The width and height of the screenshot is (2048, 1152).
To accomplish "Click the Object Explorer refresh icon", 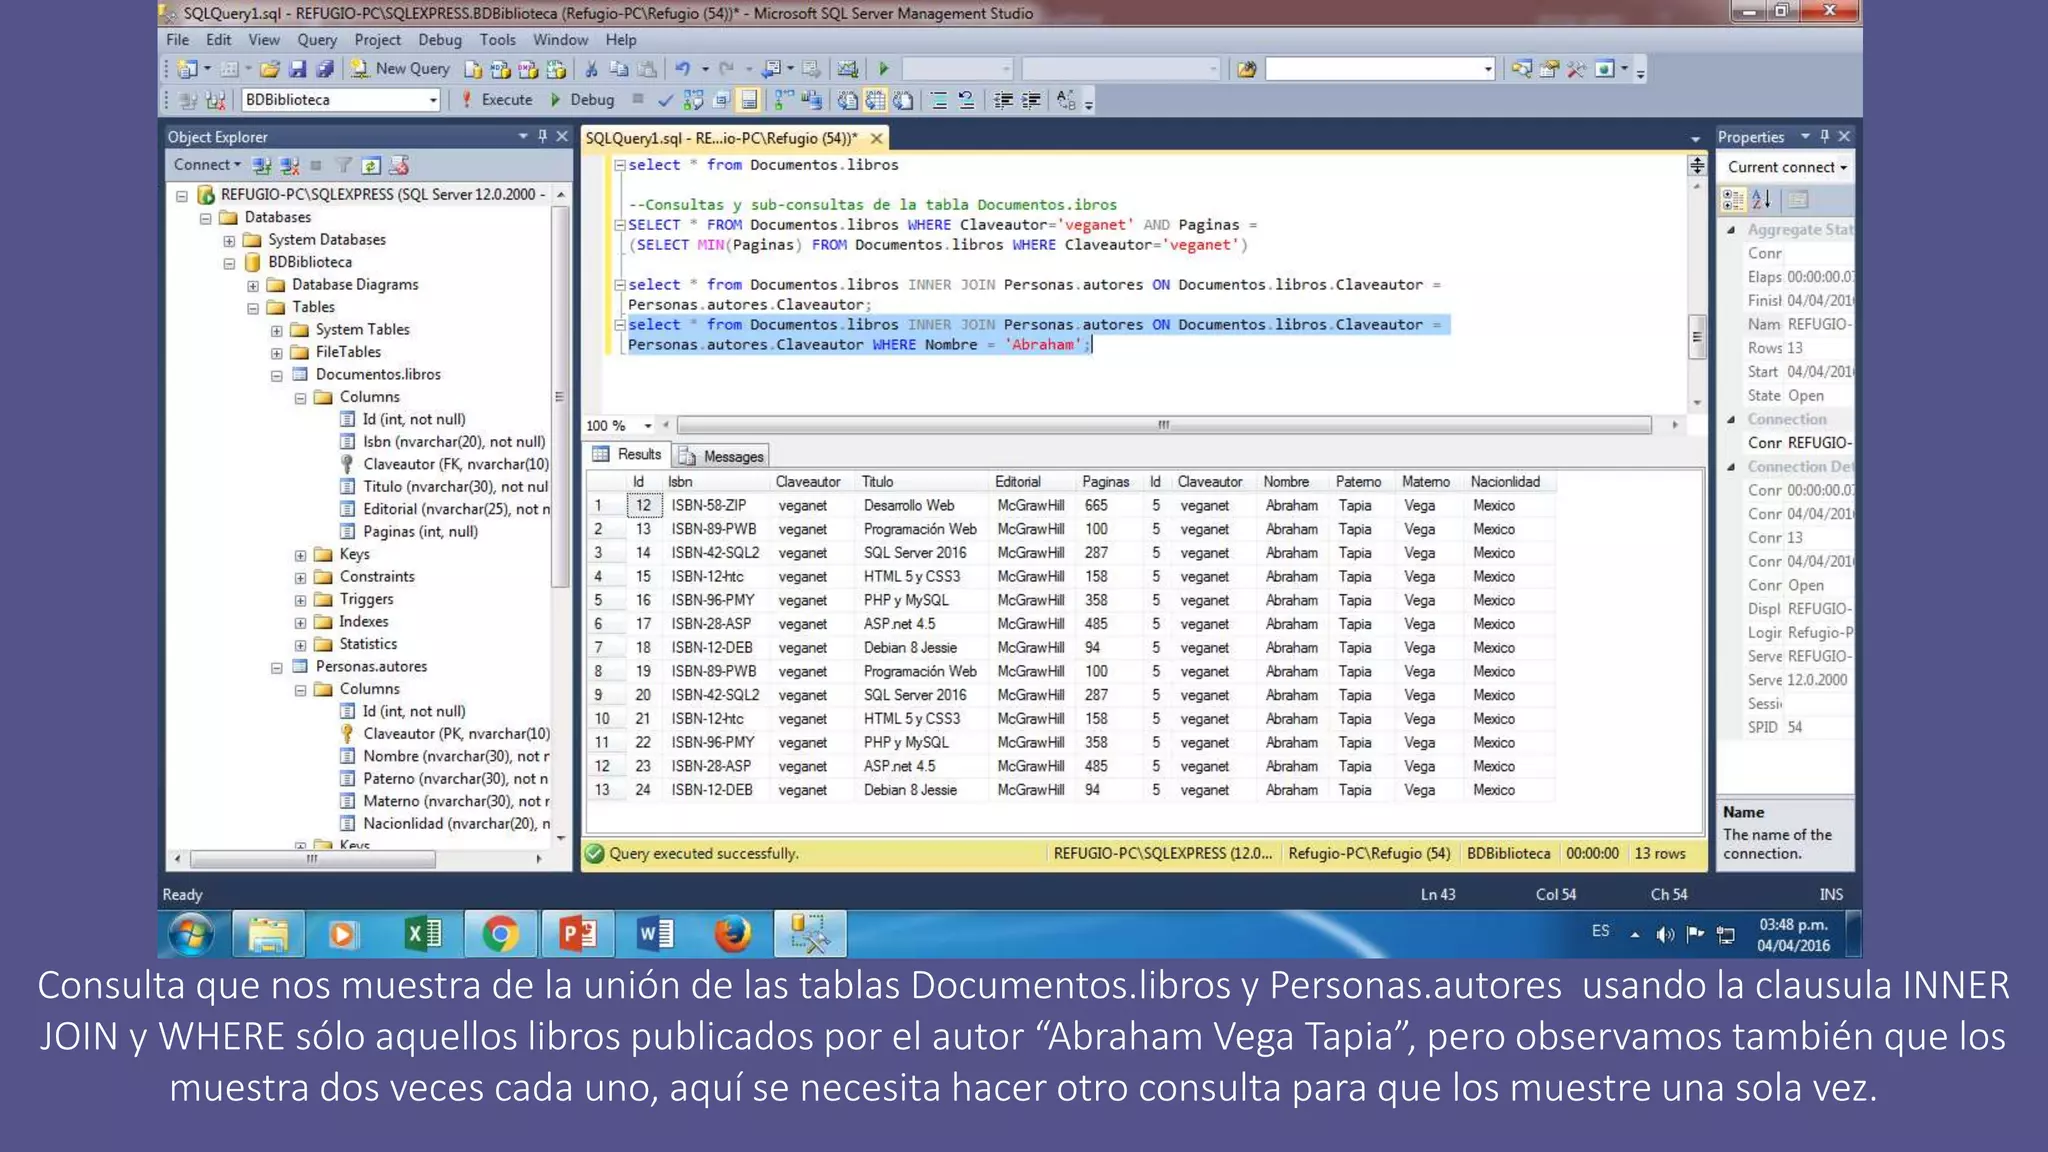I will tap(371, 166).
